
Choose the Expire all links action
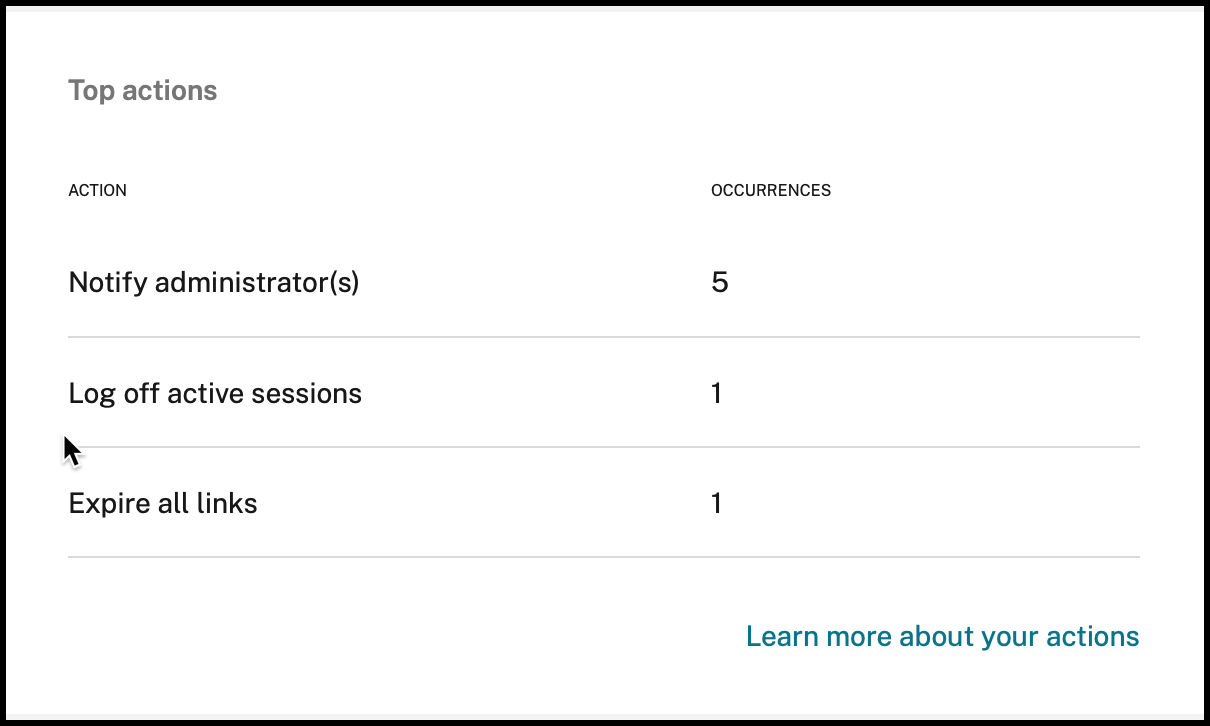pos(163,503)
